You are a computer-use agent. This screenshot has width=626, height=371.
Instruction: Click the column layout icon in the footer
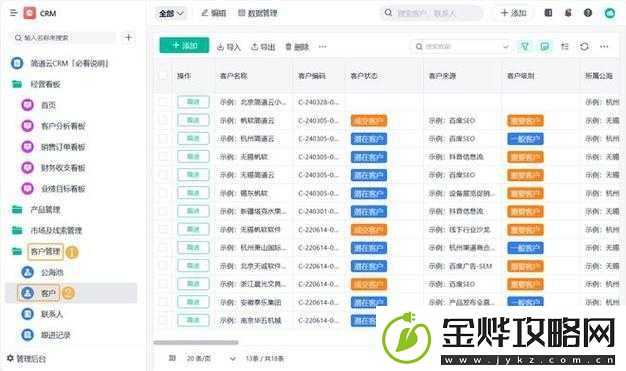(x=172, y=358)
